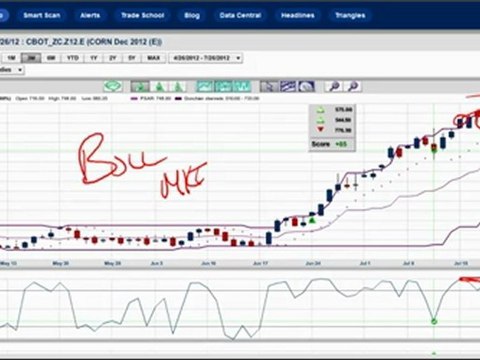This screenshot has height=360, width=480.
Task: Click the May 20 date axis label
Action: tap(60, 263)
